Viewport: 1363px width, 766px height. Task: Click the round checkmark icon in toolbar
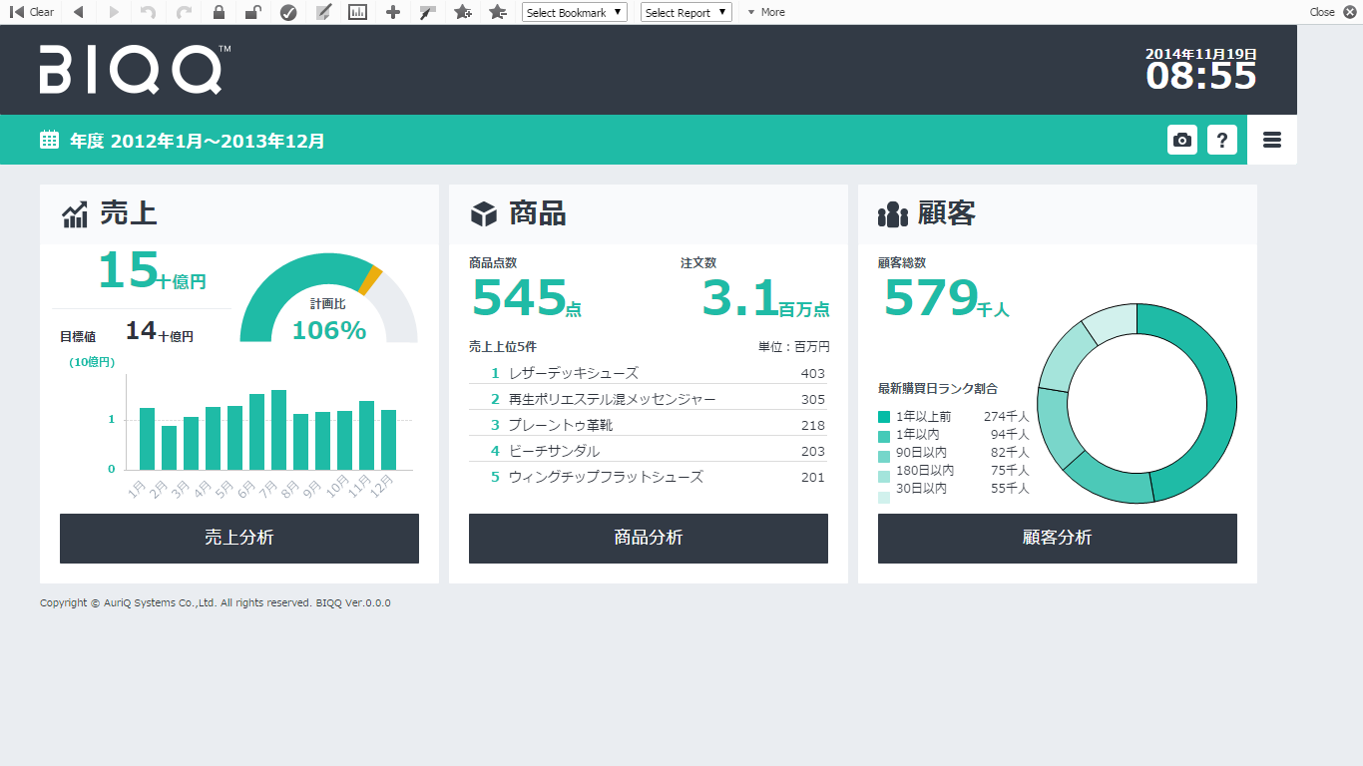(x=288, y=12)
